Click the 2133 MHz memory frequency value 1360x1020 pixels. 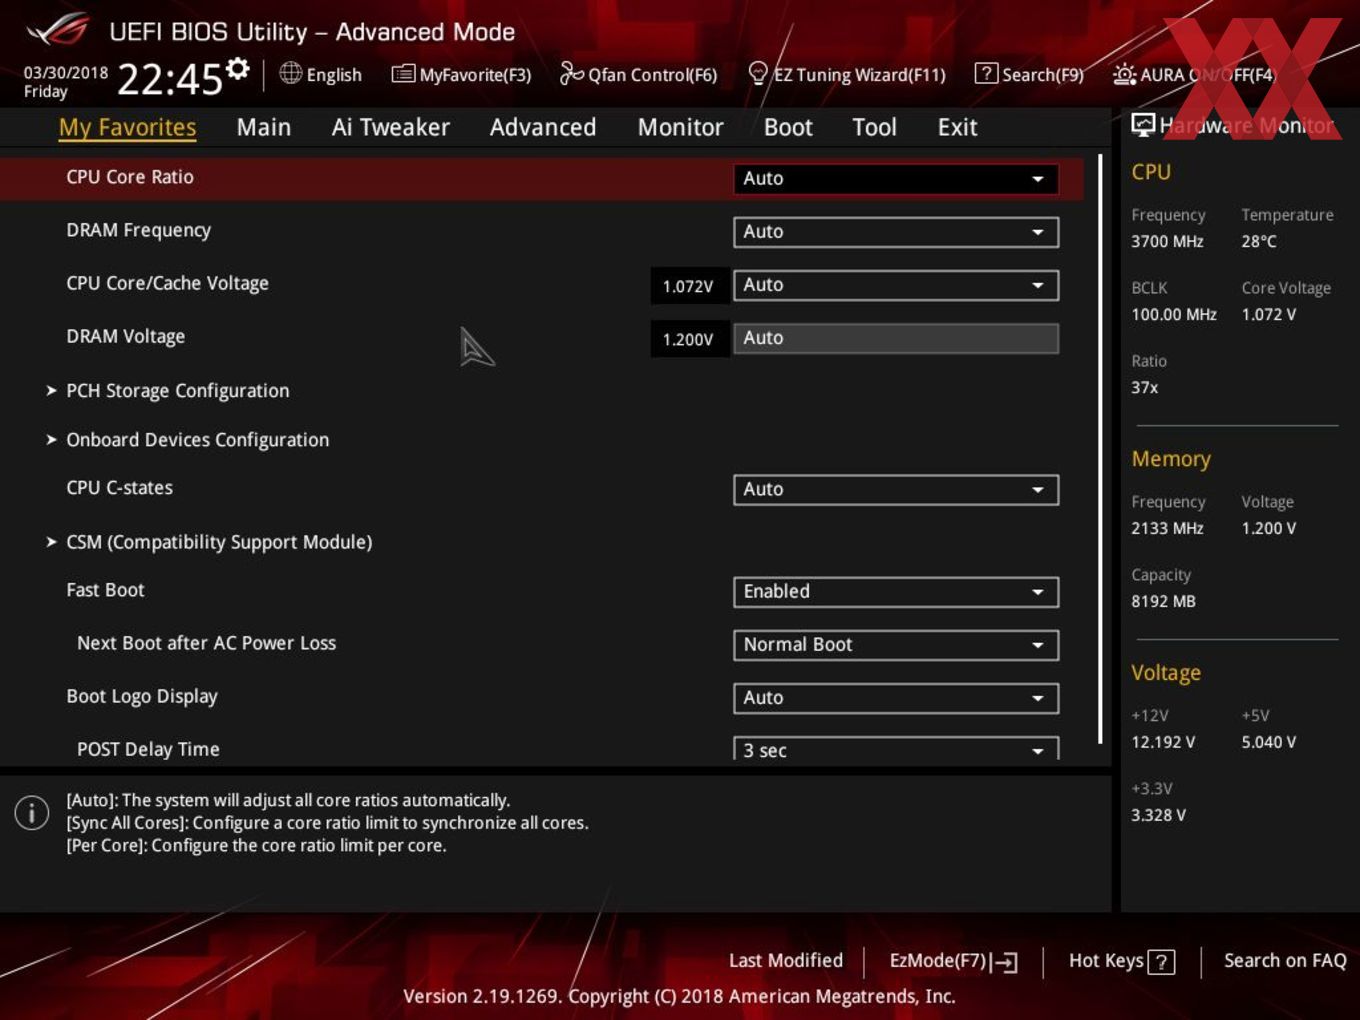point(1167,528)
